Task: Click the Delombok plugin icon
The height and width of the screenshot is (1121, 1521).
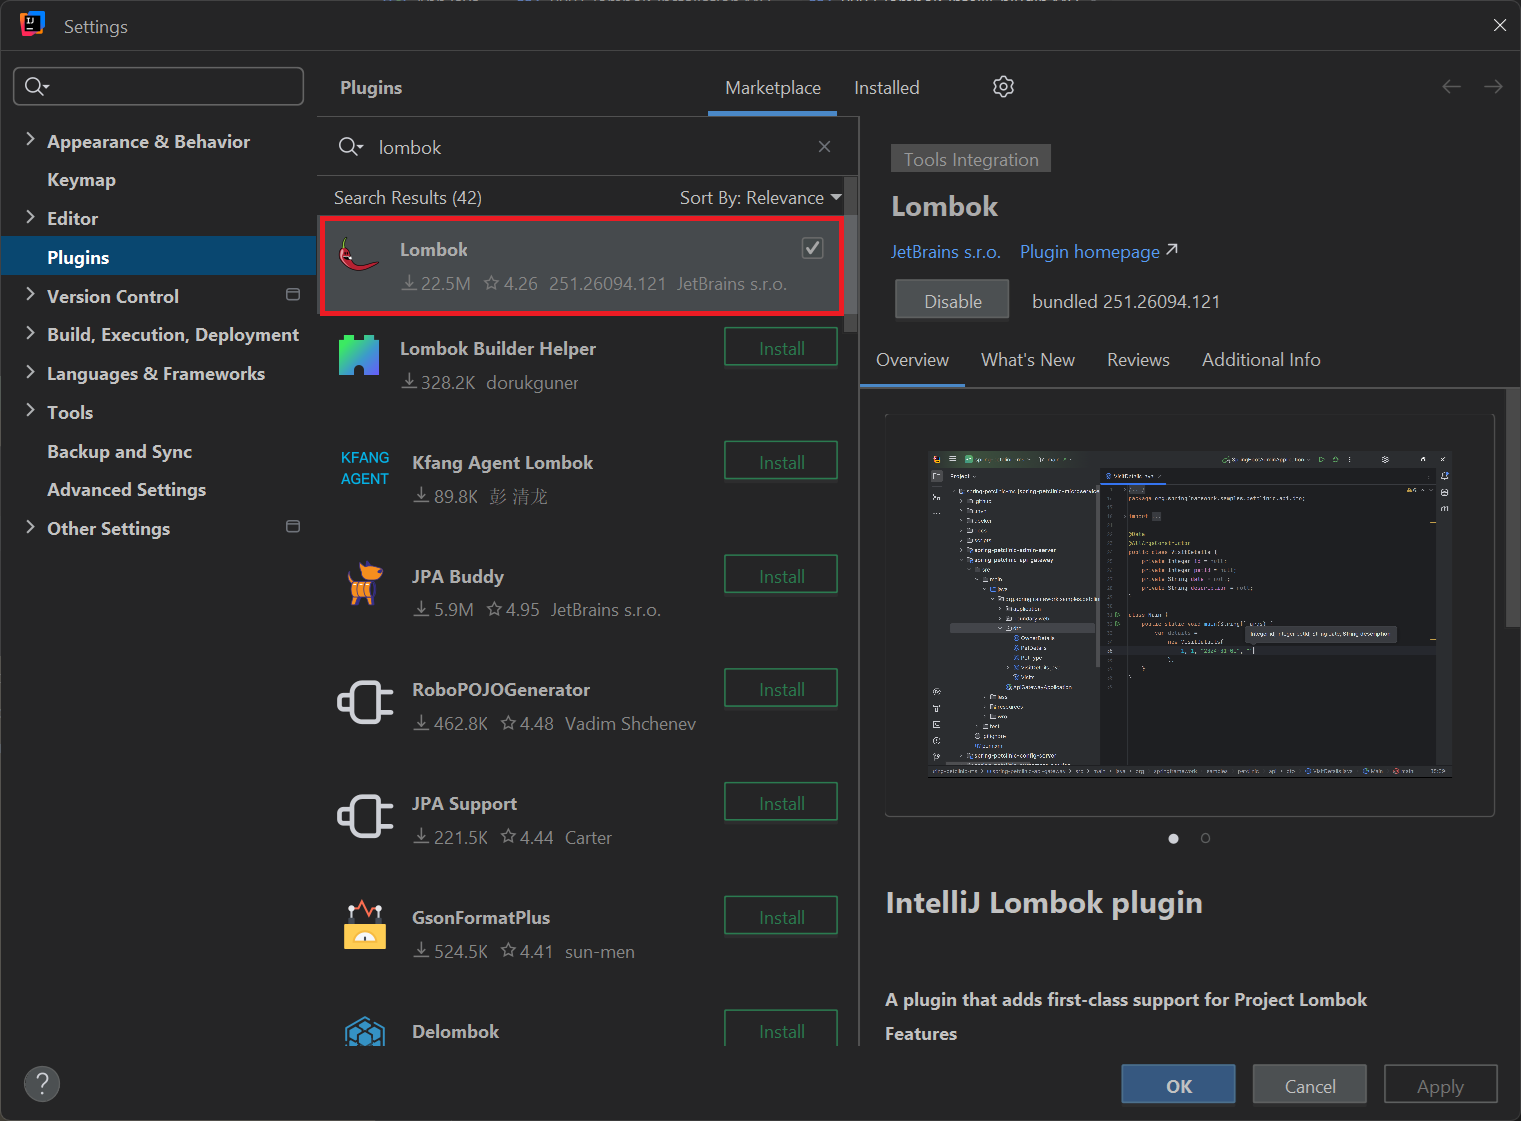Action: click(364, 1031)
